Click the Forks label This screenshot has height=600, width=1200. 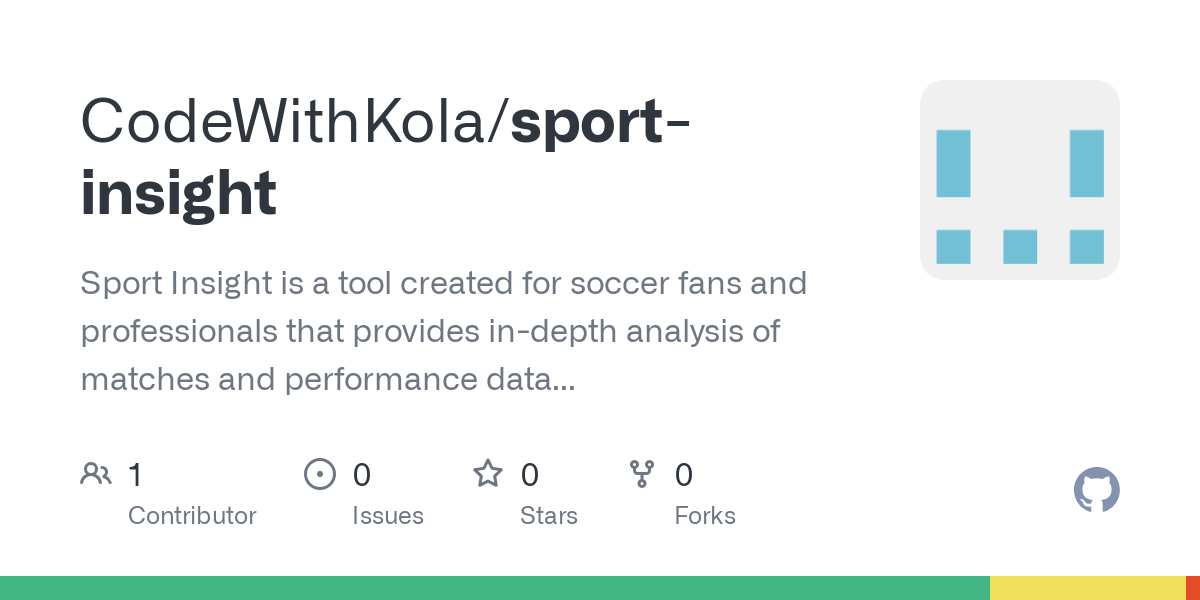click(705, 516)
